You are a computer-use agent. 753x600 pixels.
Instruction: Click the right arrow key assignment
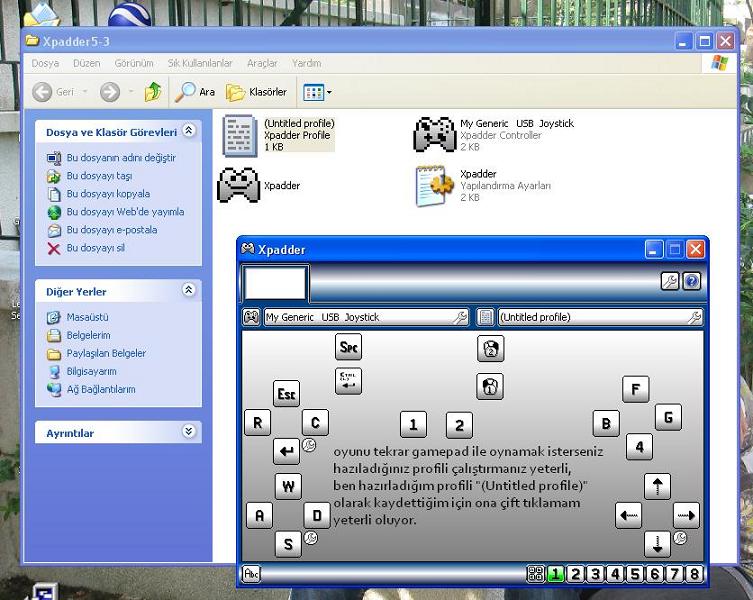click(x=686, y=515)
